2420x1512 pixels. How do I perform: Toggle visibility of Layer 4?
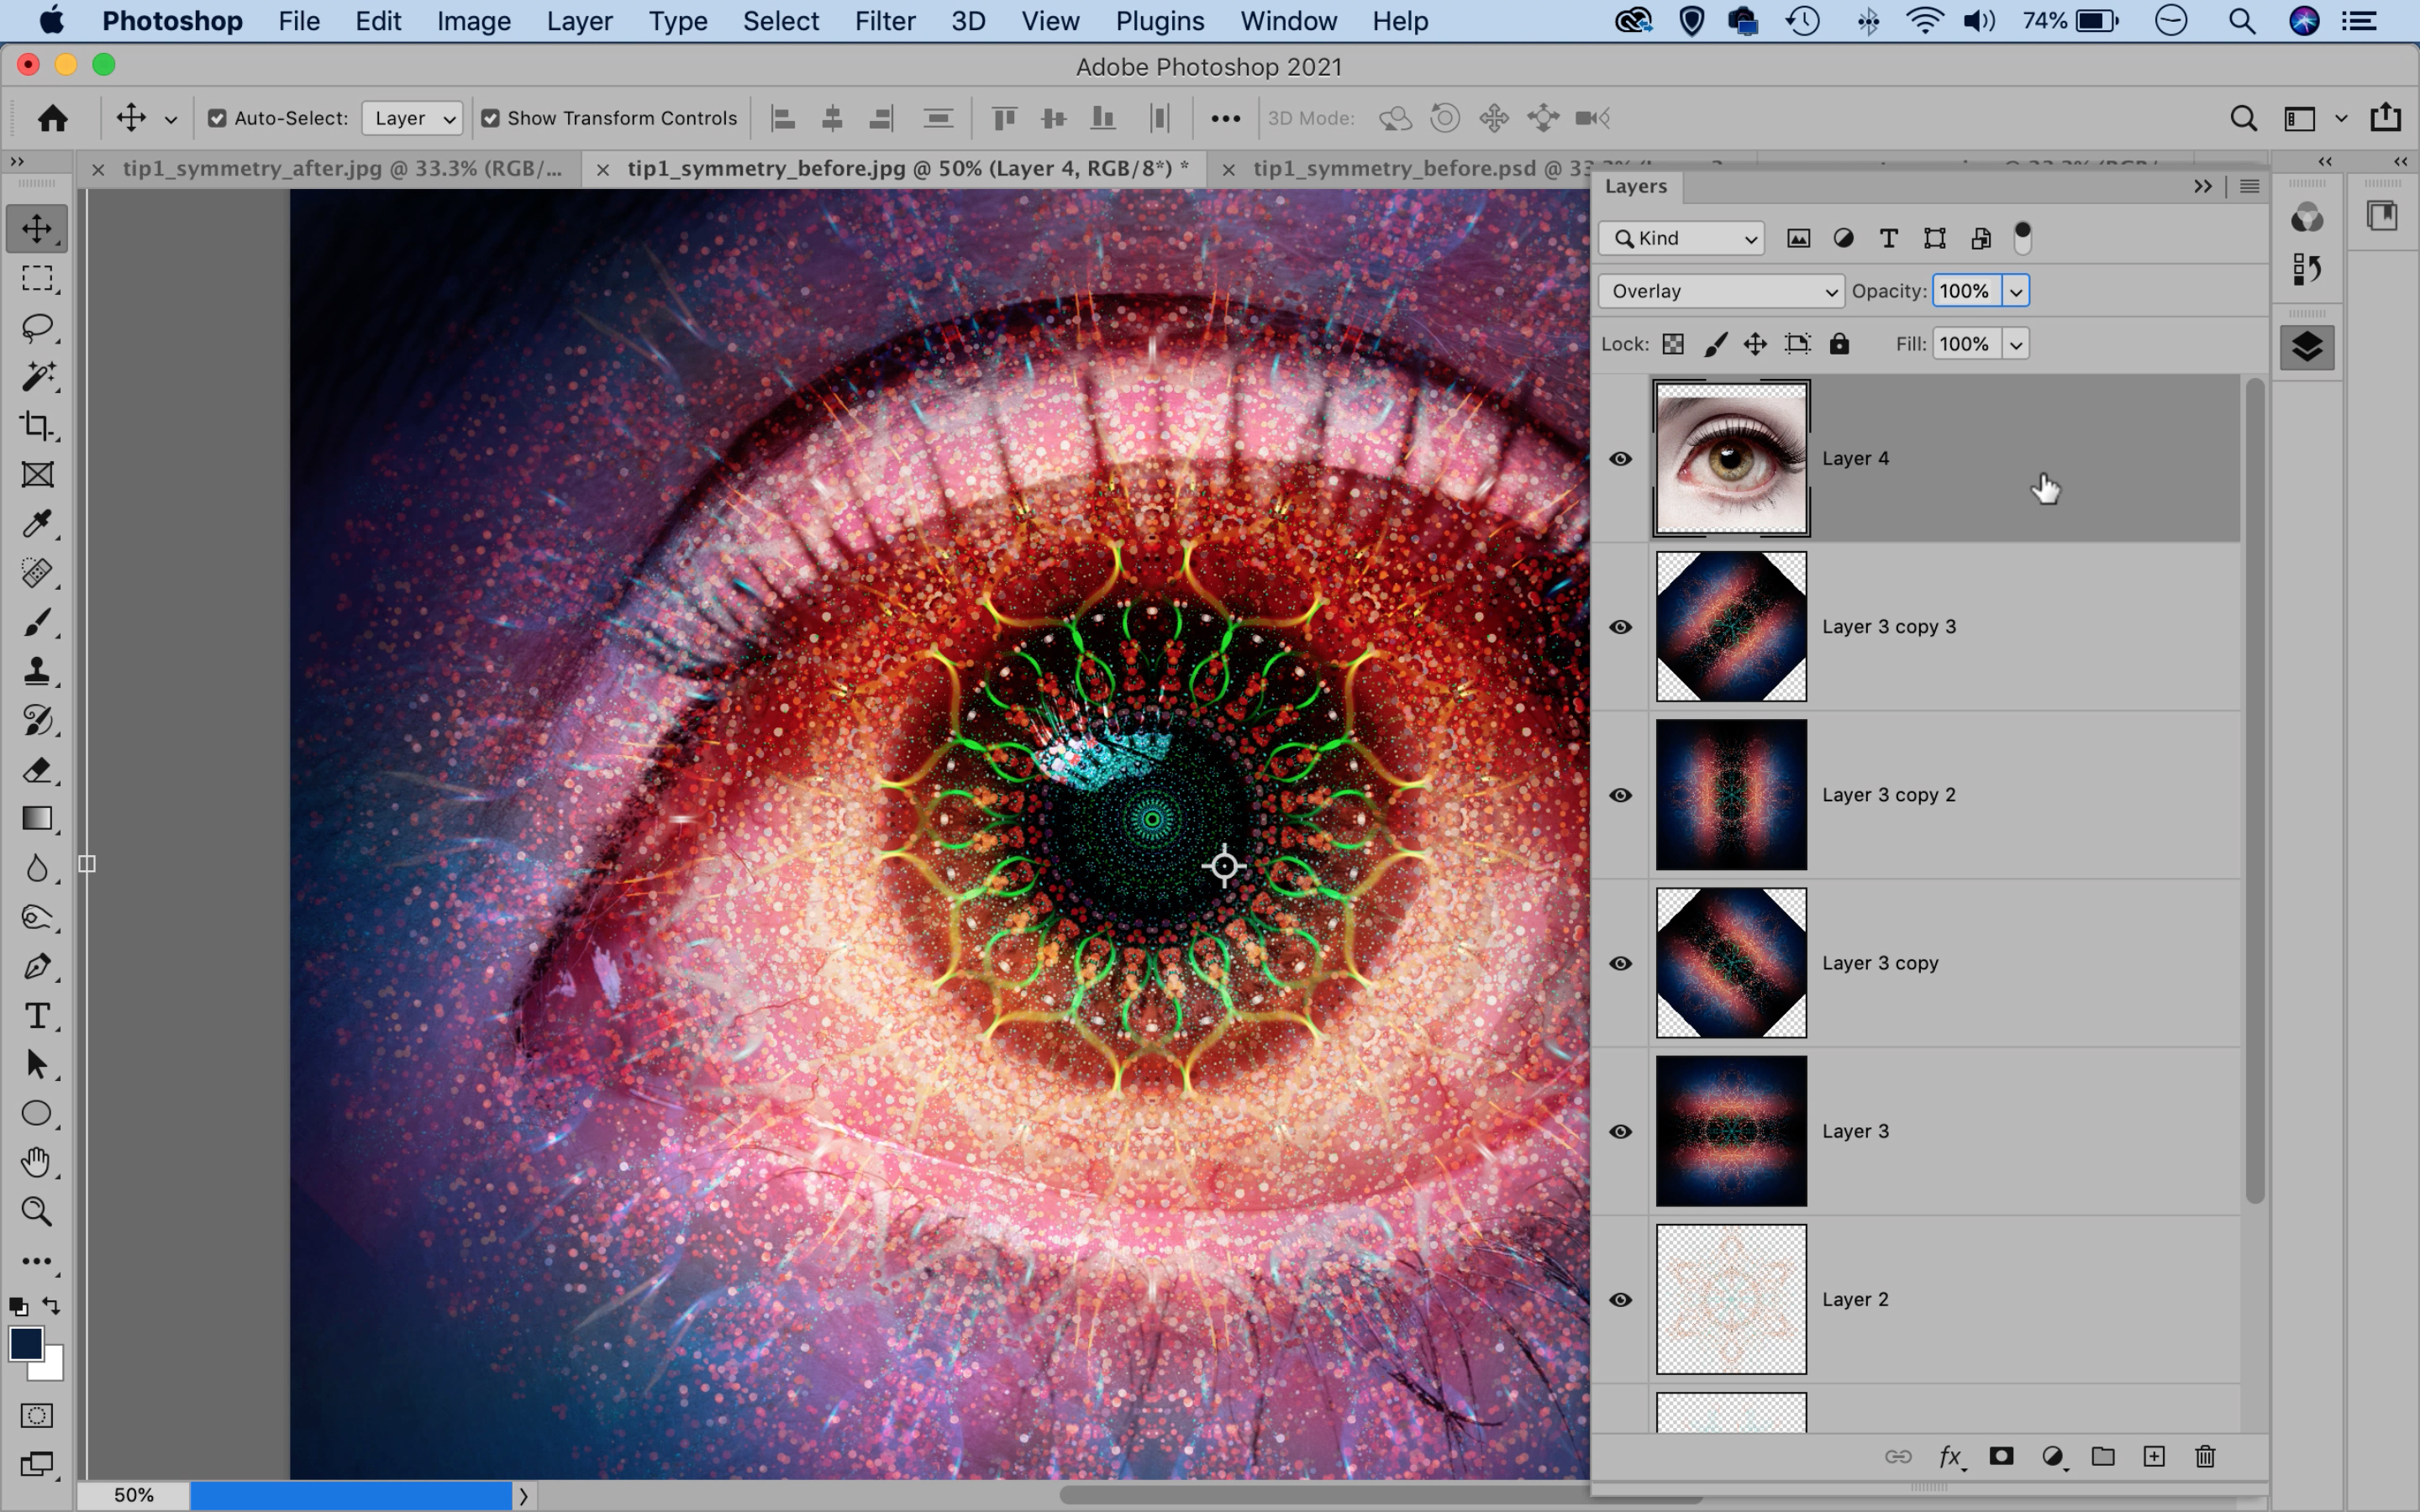1620,458
